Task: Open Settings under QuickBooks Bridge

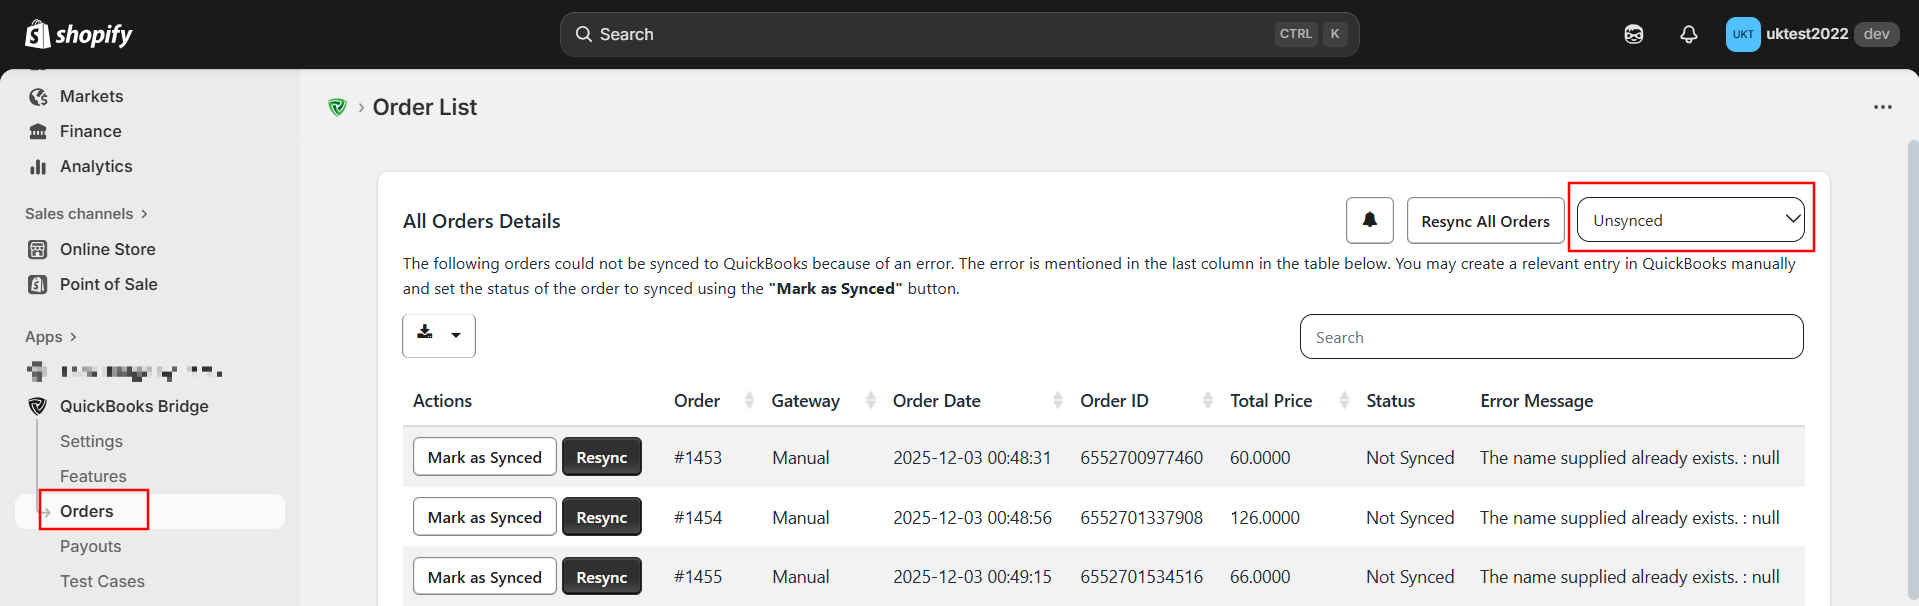Action: (91, 441)
